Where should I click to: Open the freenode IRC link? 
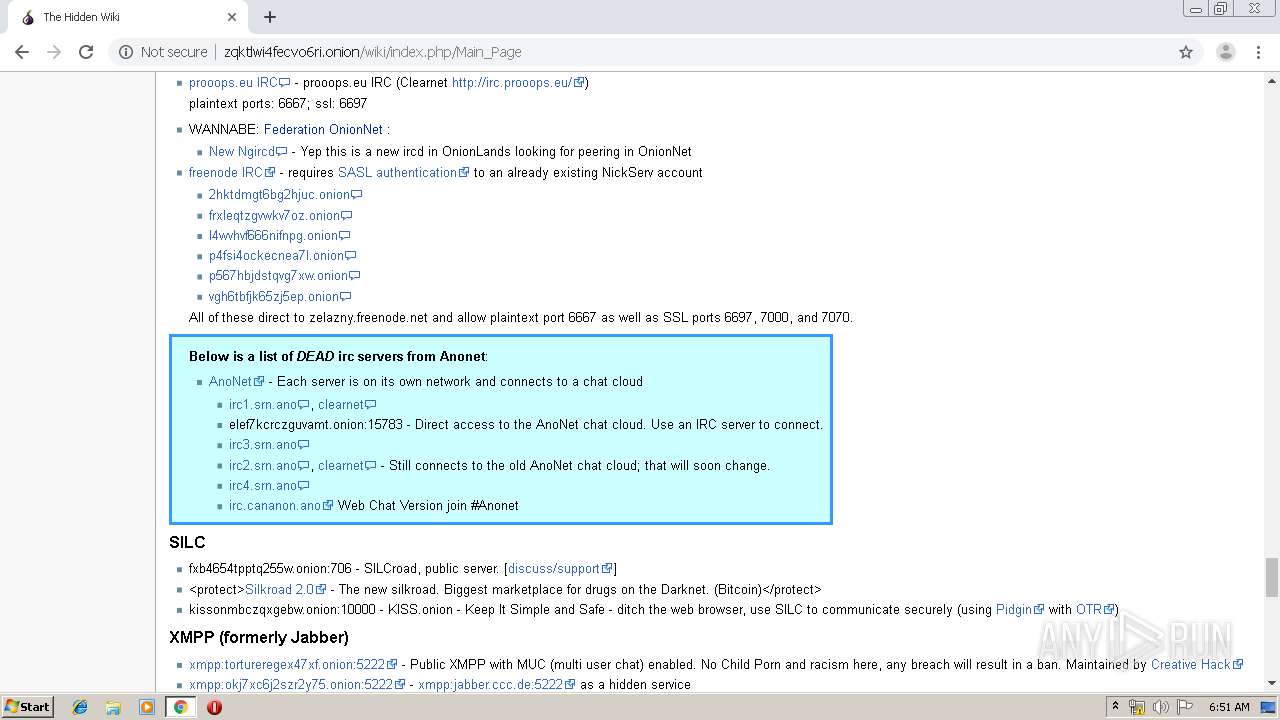pyautogui.click(x=232, y=172)
